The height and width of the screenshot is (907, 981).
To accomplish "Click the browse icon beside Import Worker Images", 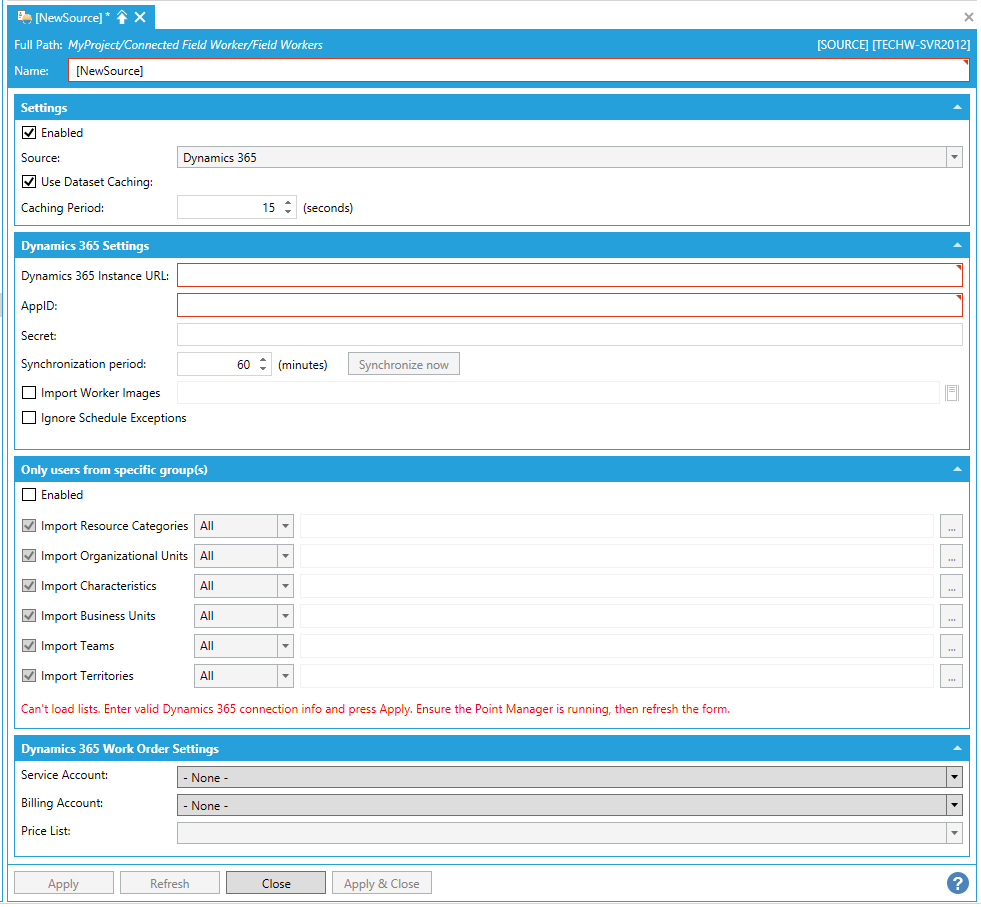I will (951, 393).
